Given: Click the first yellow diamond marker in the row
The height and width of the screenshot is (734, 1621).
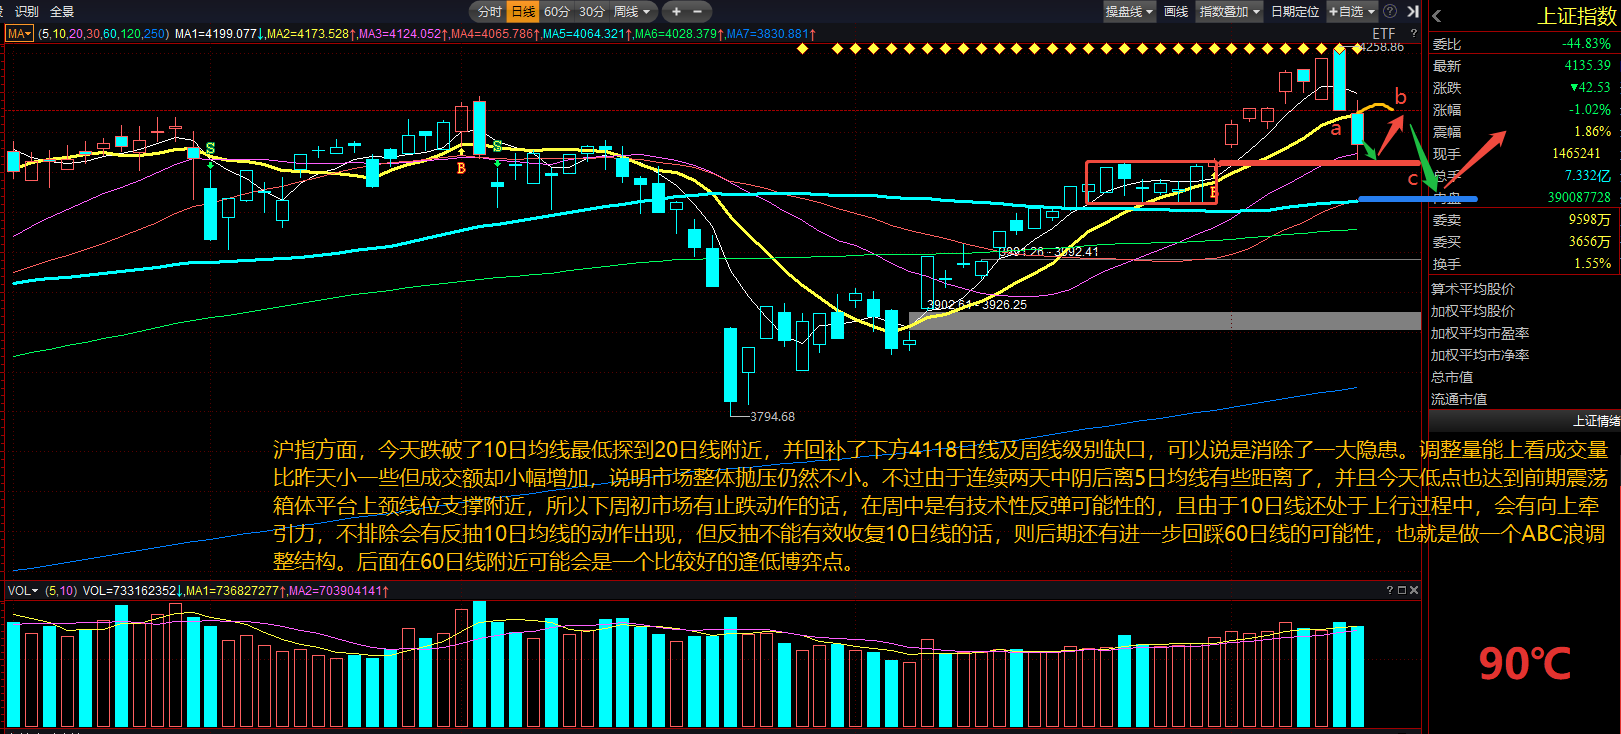Looking at the screenshot, I should pos(802,48).
